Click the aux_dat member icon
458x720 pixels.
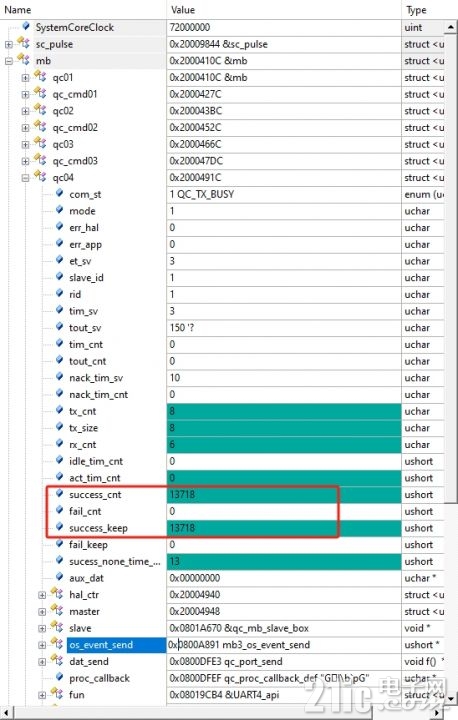(59, 577)
